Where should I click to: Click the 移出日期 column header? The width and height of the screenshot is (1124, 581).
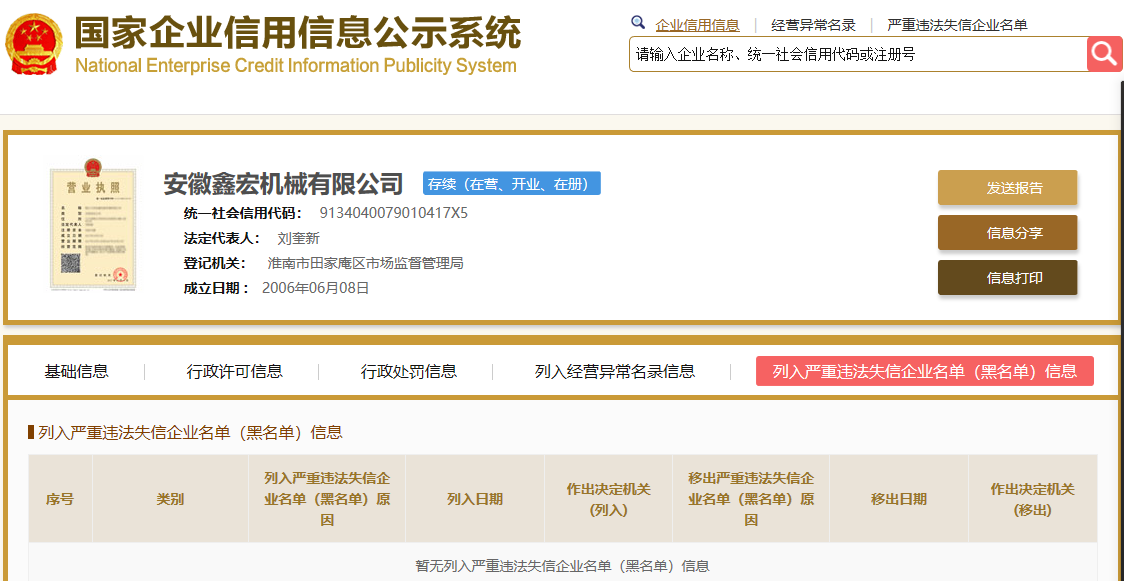[x=899, y=499]
